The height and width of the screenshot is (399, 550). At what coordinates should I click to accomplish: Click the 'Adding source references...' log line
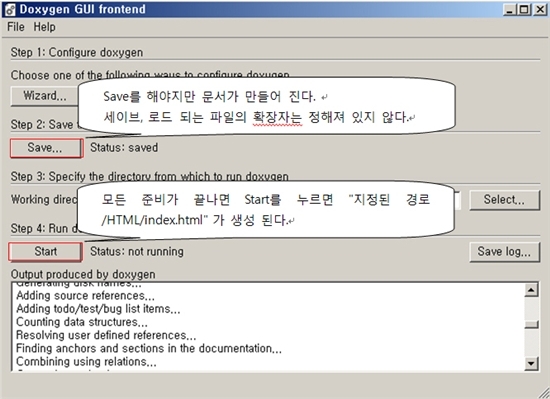tap(85, 296)
